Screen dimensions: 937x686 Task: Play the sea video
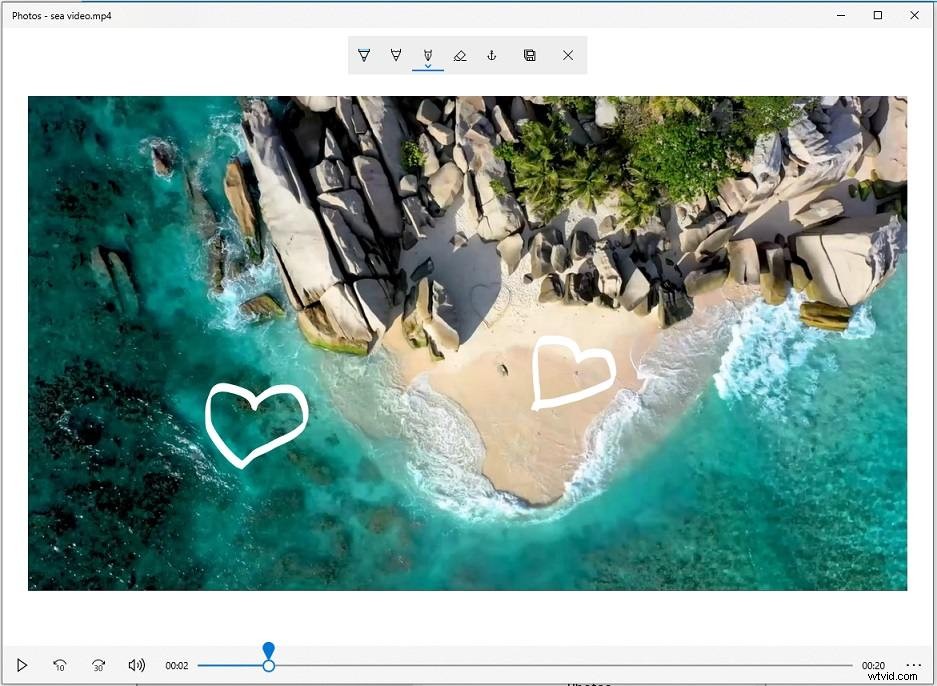22,664
